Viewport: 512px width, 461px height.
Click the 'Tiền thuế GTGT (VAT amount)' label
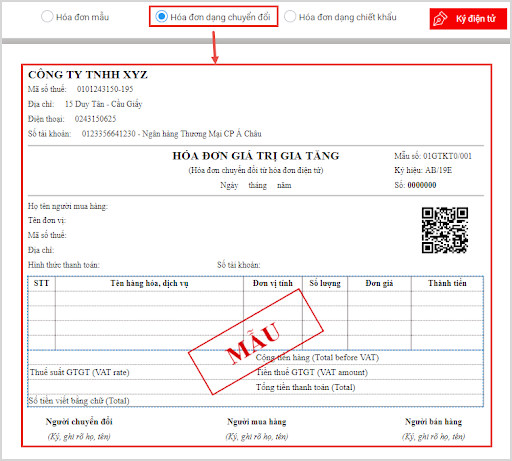tap(312, 372)
